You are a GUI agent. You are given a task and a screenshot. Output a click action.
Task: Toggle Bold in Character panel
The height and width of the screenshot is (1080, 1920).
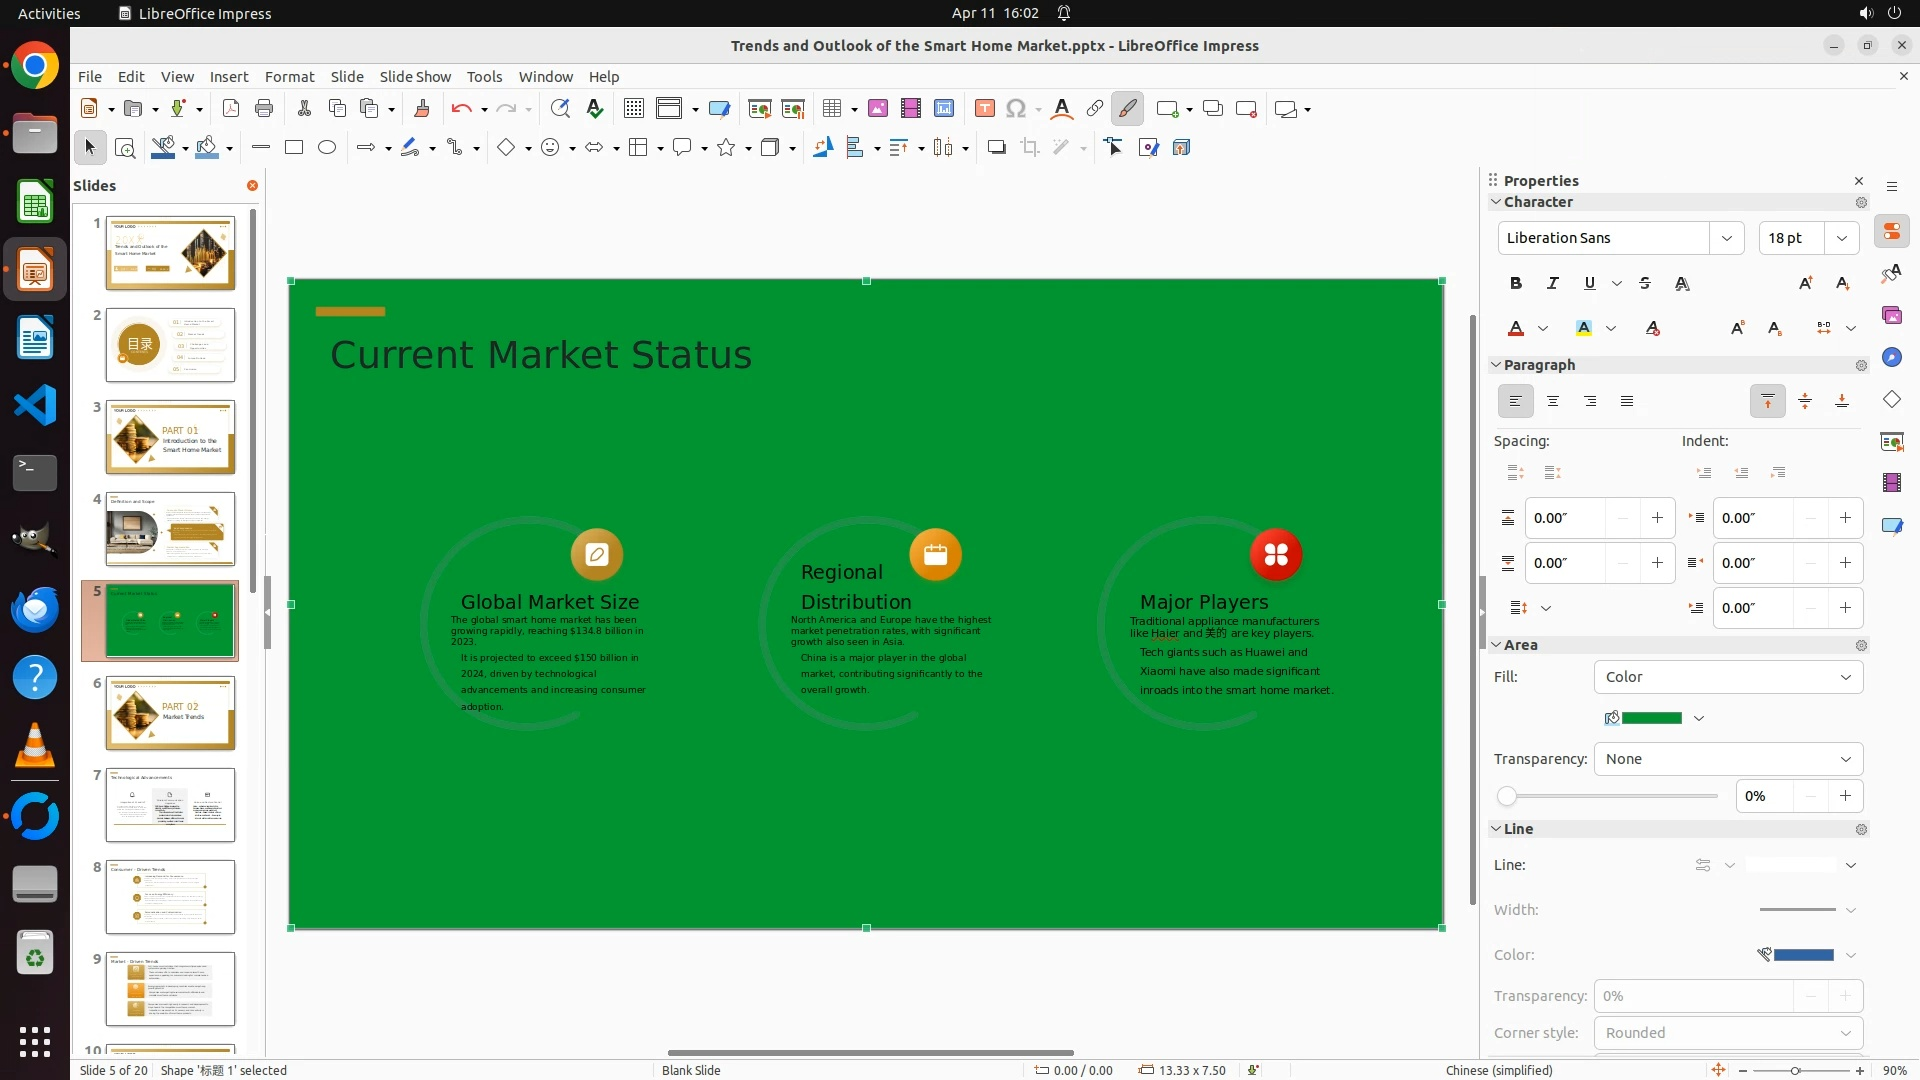coord(1516,284)
